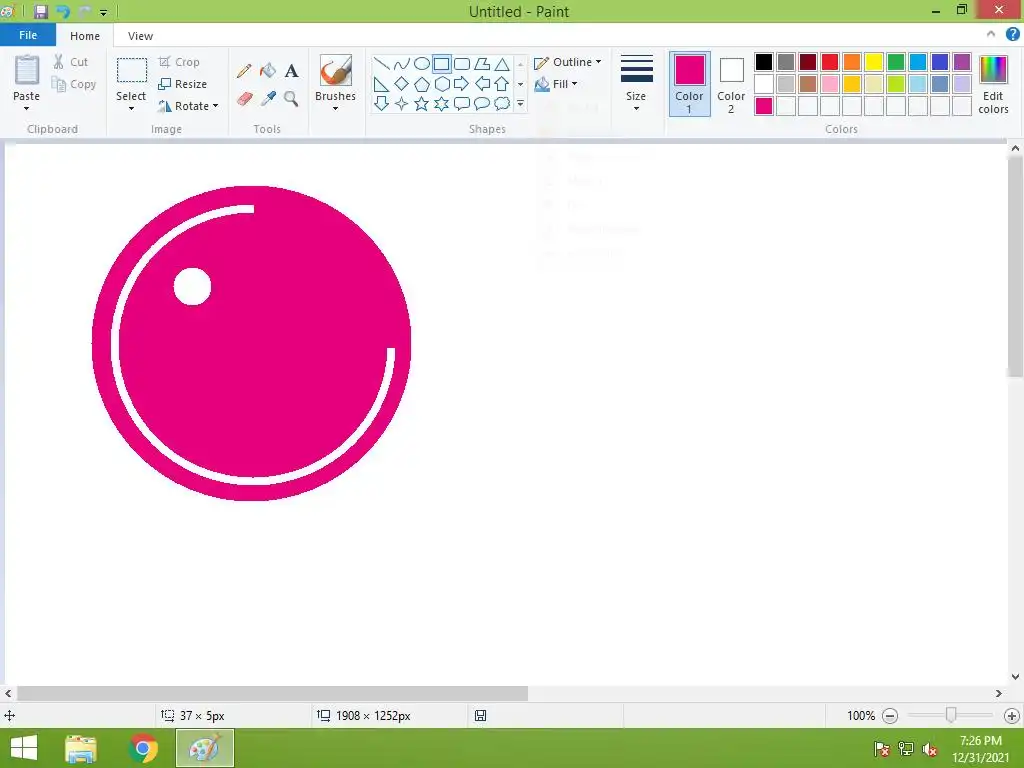Click the Copy button
Image resolution: width=1024 pixels, height=768 pixels.
click(74, 84)
